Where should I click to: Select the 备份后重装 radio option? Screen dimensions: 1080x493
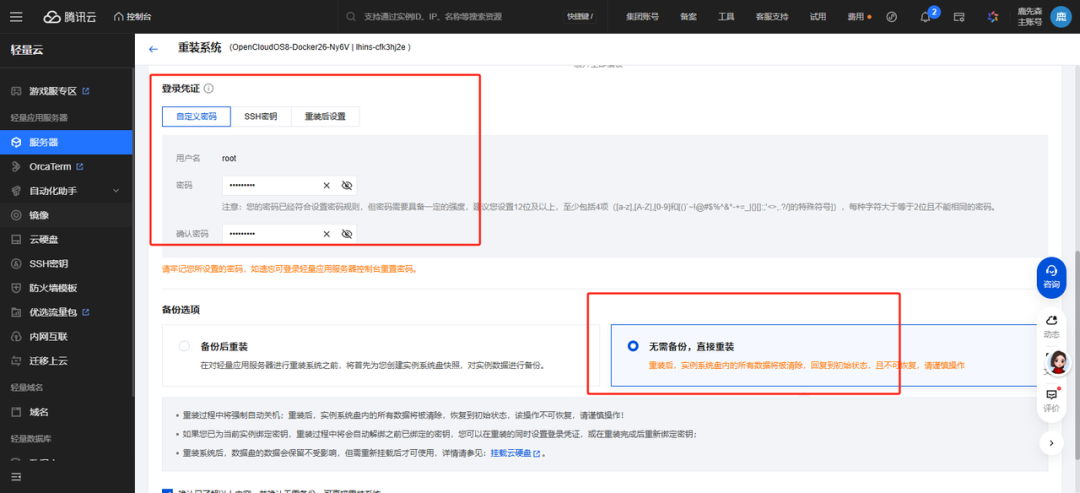(184, 346)
